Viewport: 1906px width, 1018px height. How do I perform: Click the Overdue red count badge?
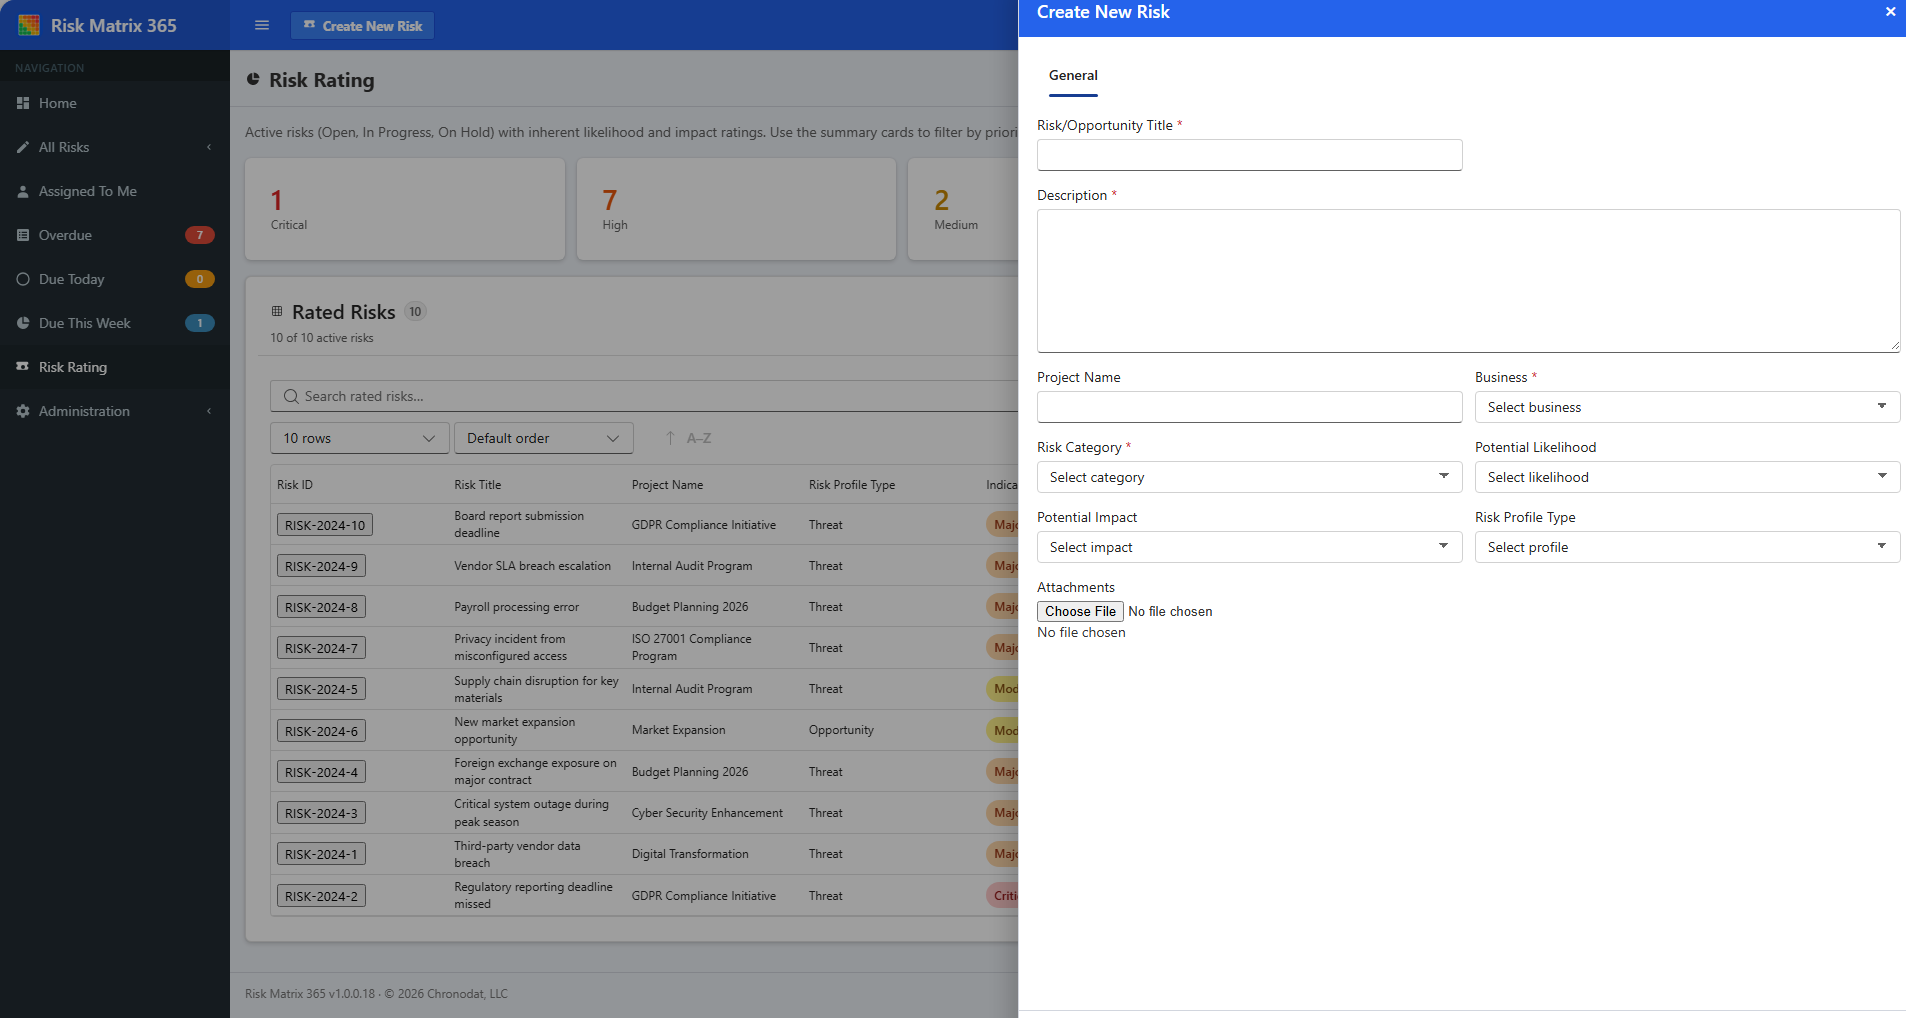click(x=200, y=235)
